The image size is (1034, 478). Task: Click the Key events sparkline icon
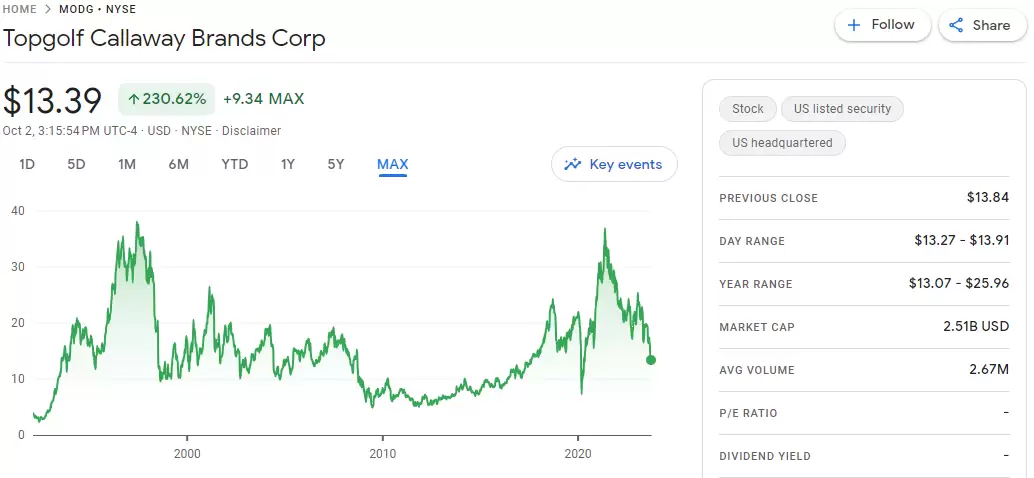[x=573, y=165]
